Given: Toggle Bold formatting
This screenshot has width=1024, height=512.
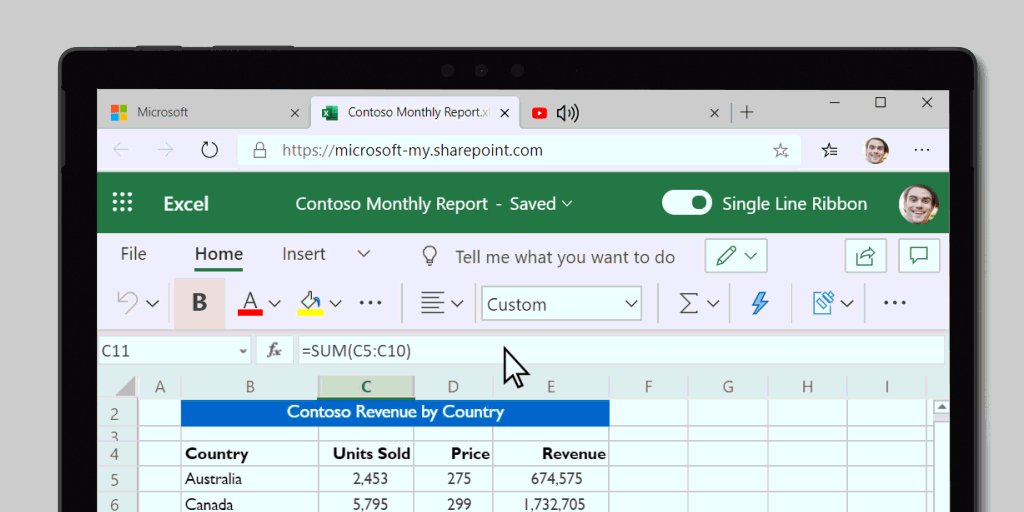Looking at the screenshot, I should click(199, 303).
